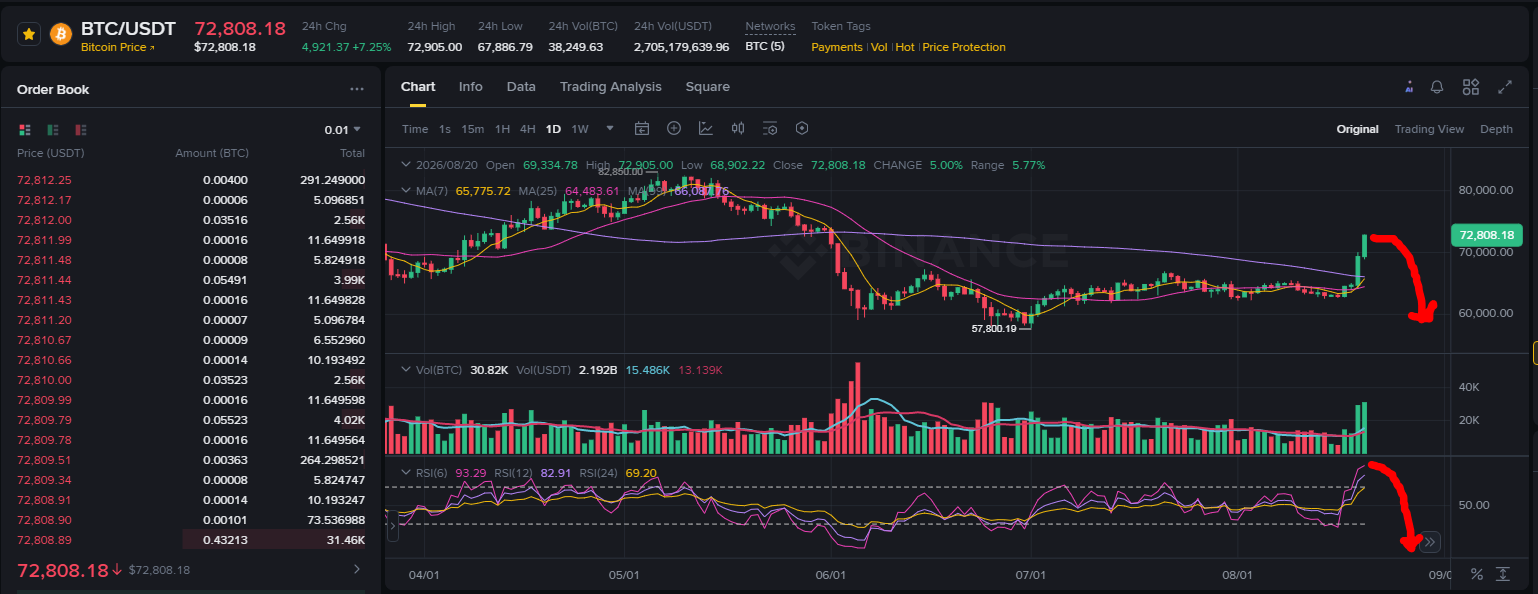Click the Bitcoin coin logo icon

coord(59,34)
